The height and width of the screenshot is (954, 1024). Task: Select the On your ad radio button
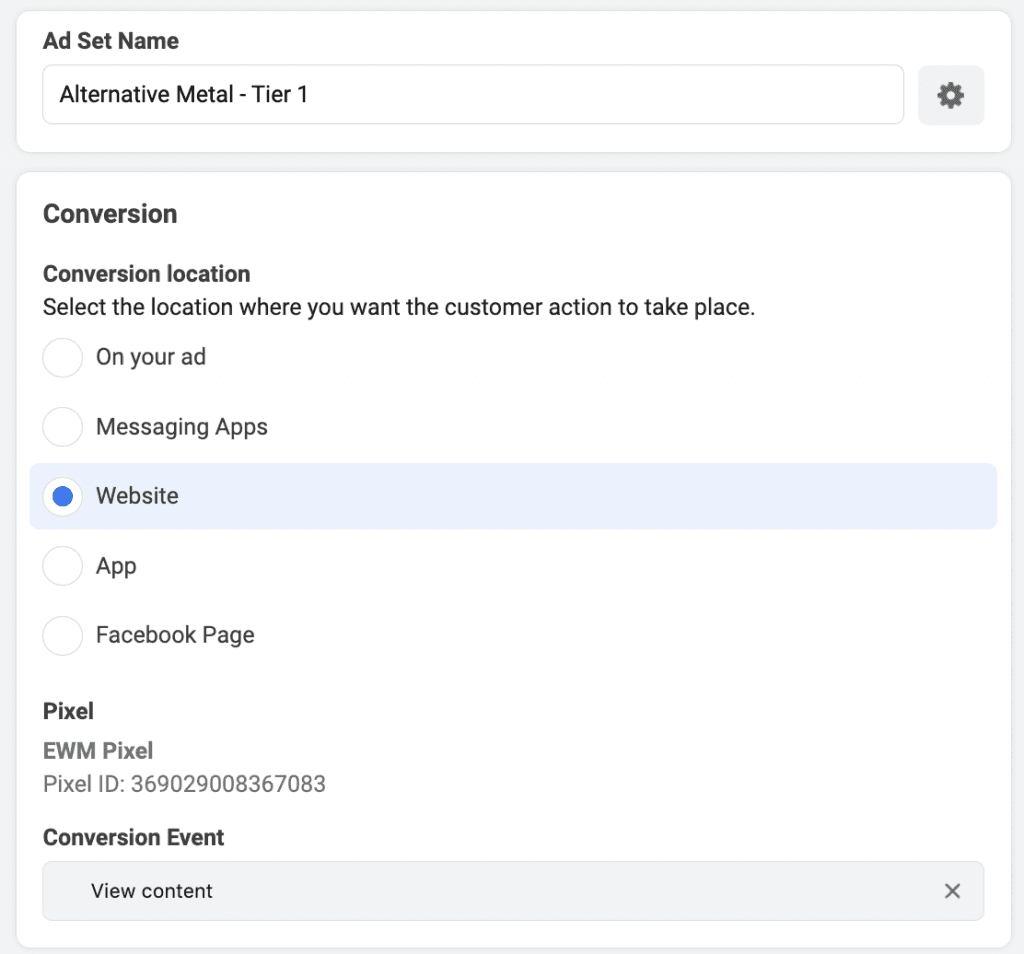(x=63, y=357)
